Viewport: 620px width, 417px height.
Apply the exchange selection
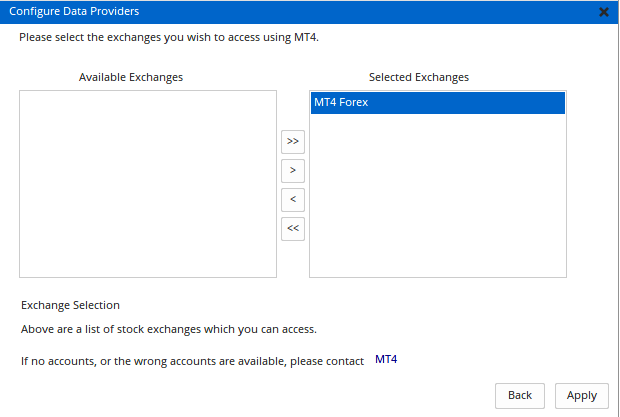coord(581,395)
